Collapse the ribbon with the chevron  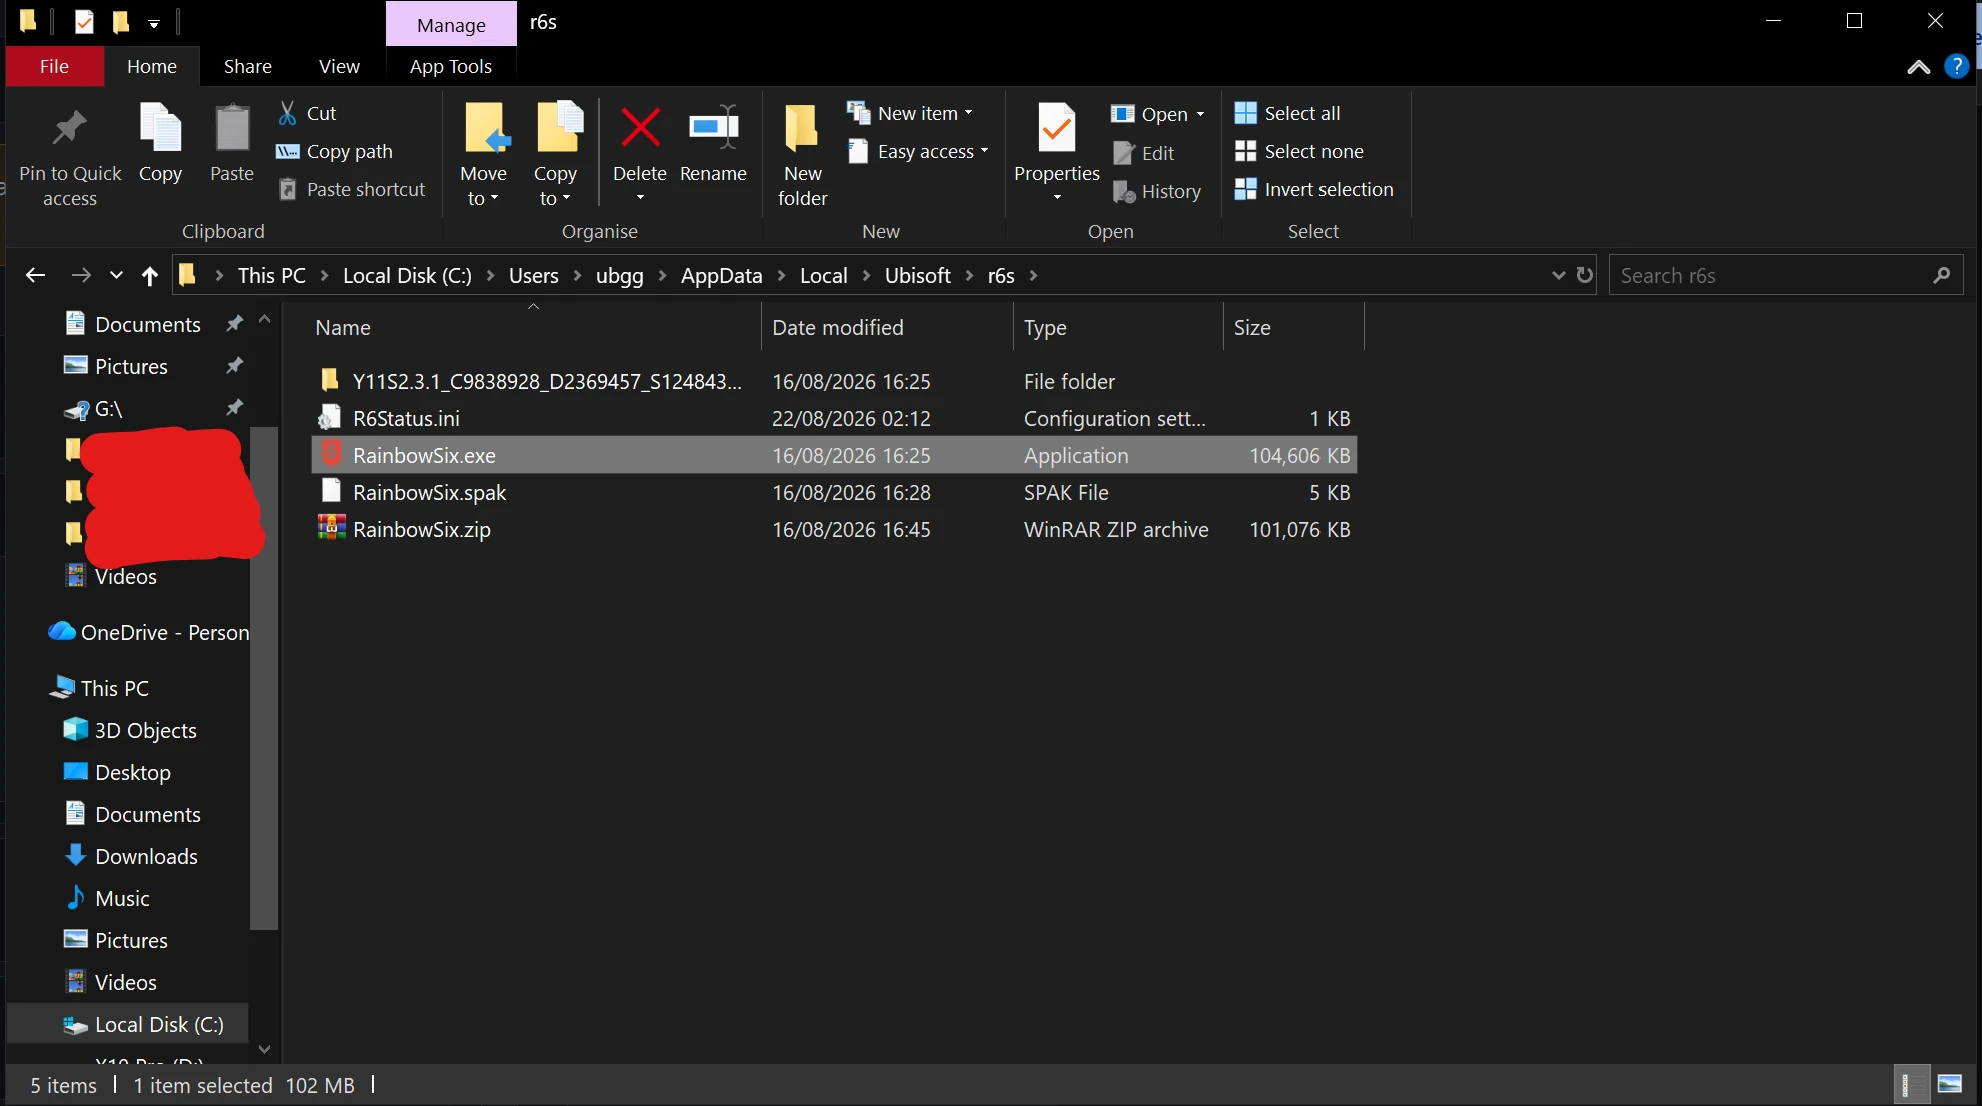pos(1918,67)
